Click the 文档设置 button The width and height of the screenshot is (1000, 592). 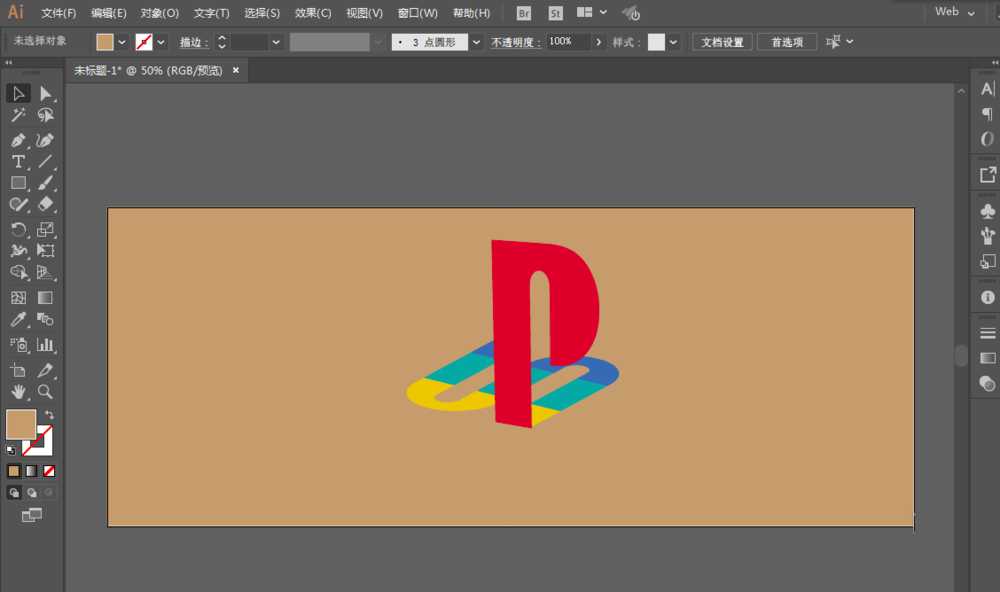click(721, 41)
